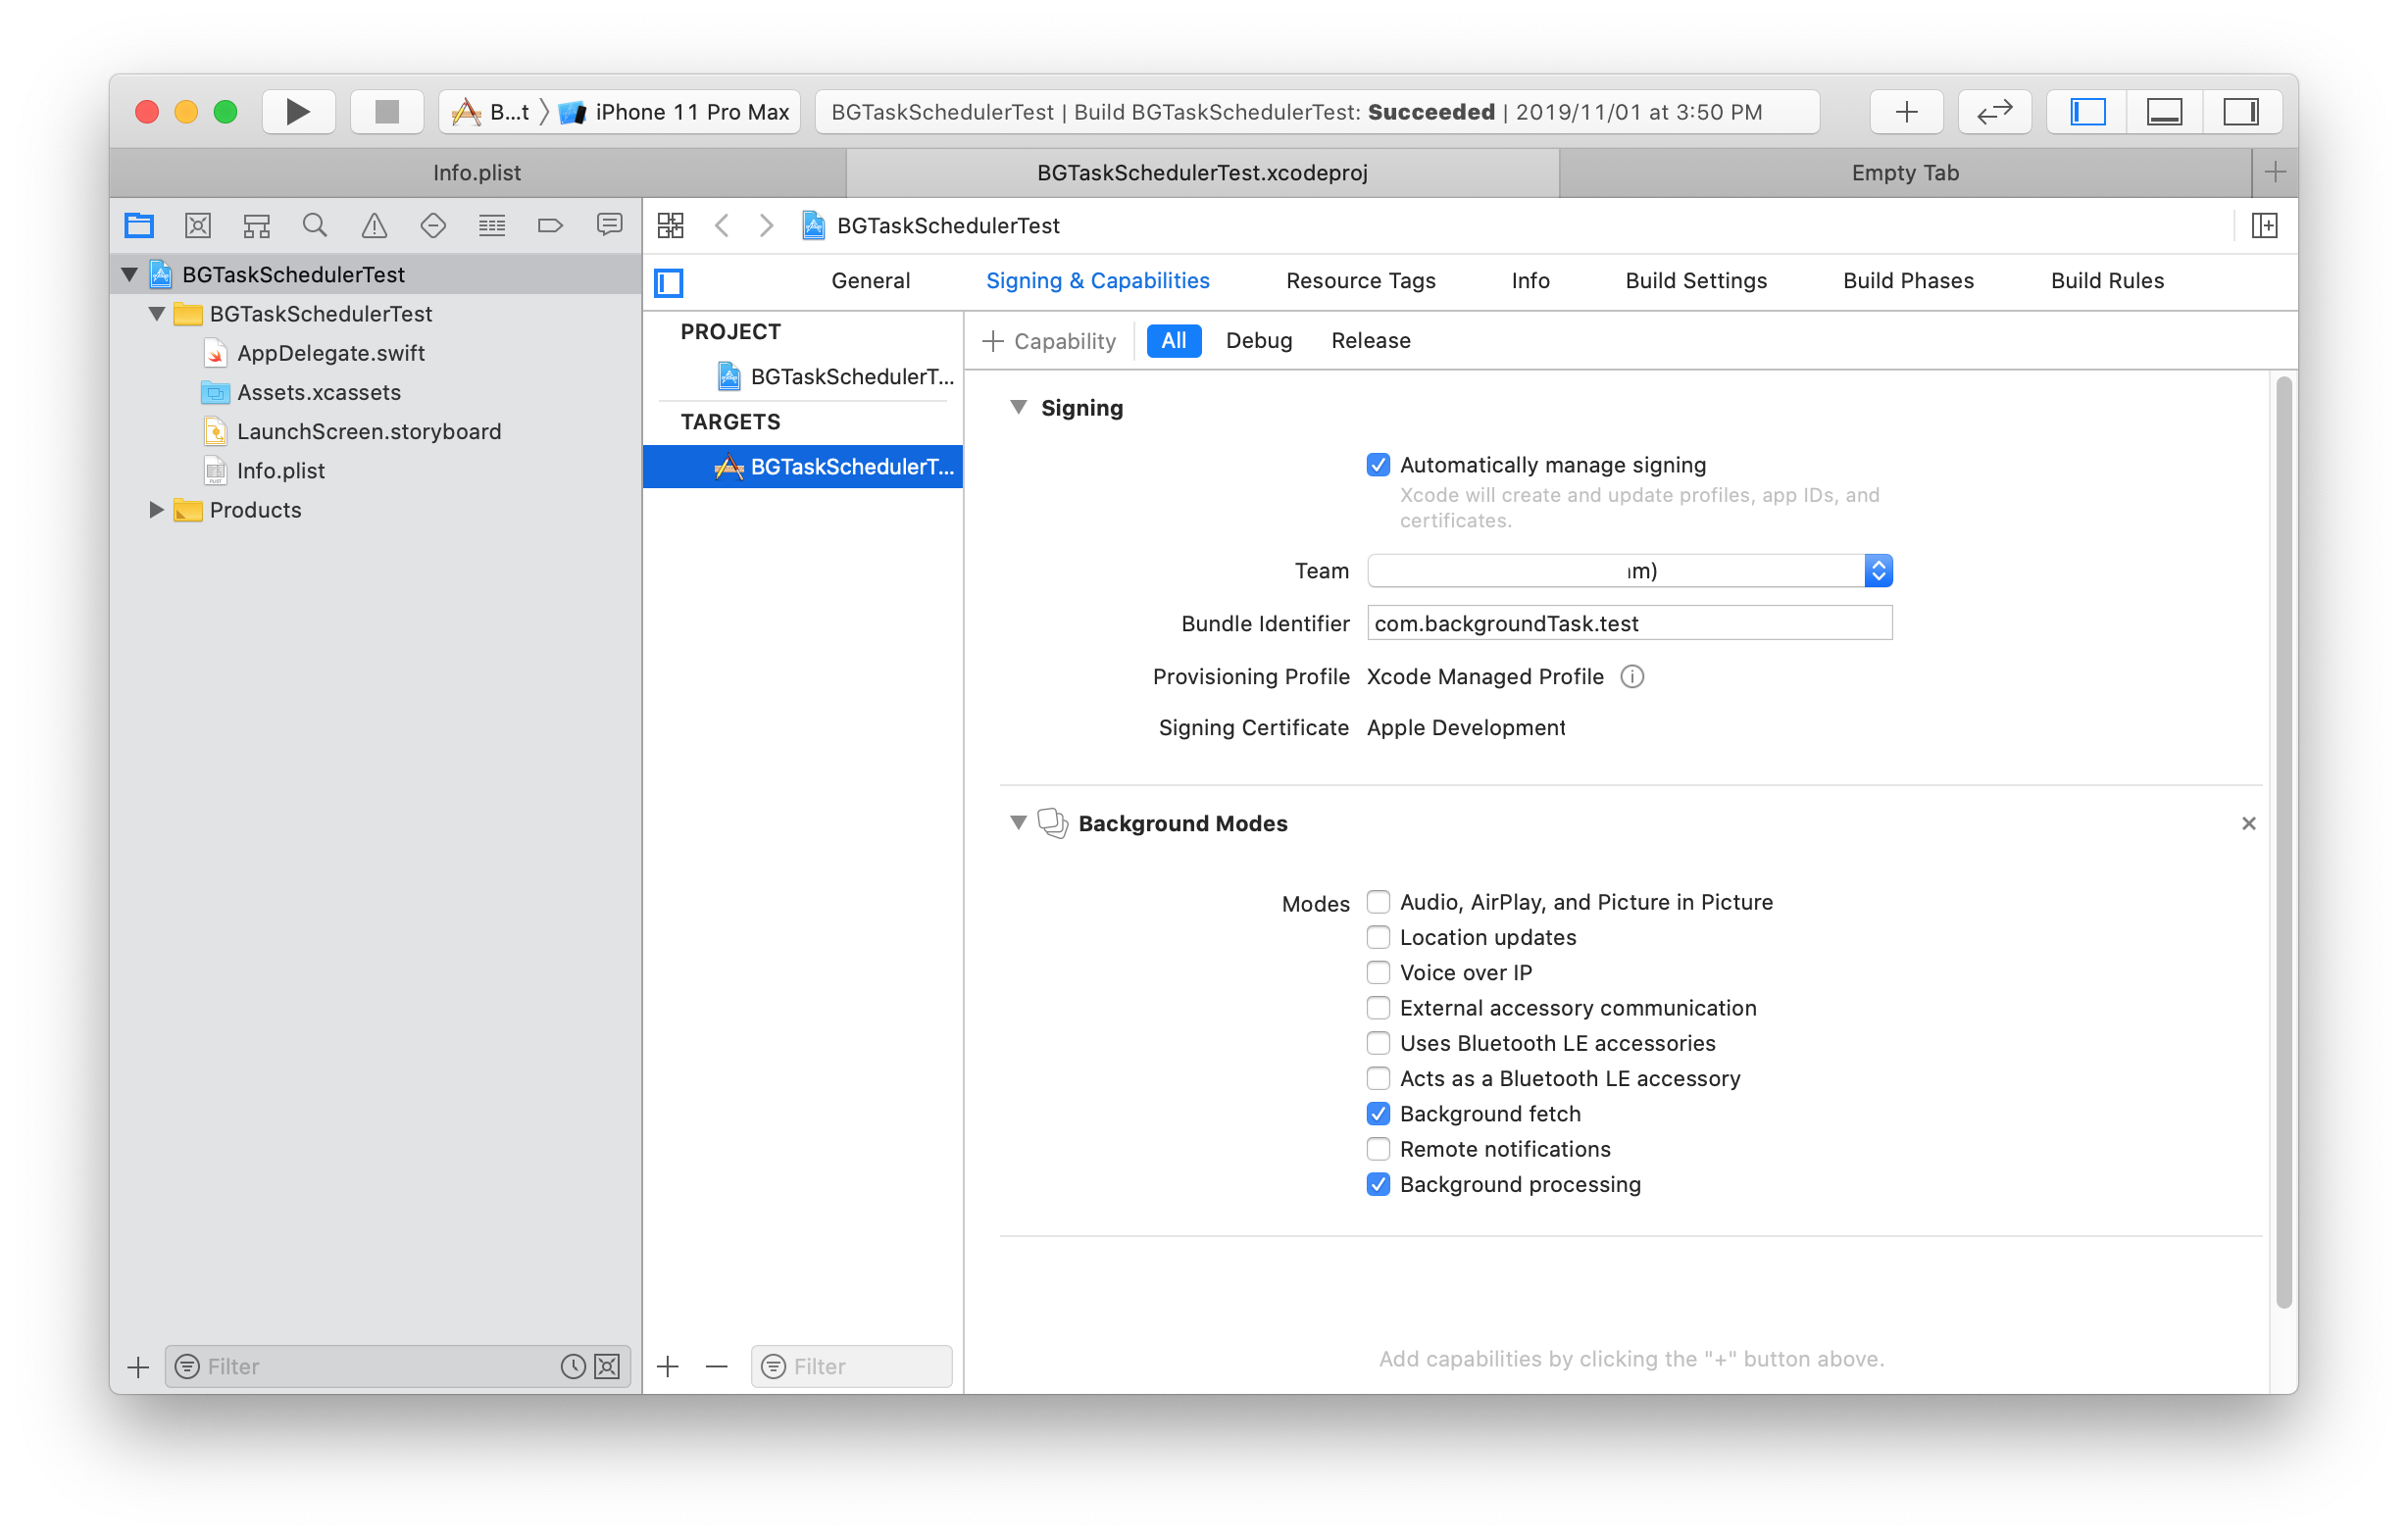Open the Source Control navigator icon
Viewport: 2408px width, 1539px height.
[x=197, y=226]
